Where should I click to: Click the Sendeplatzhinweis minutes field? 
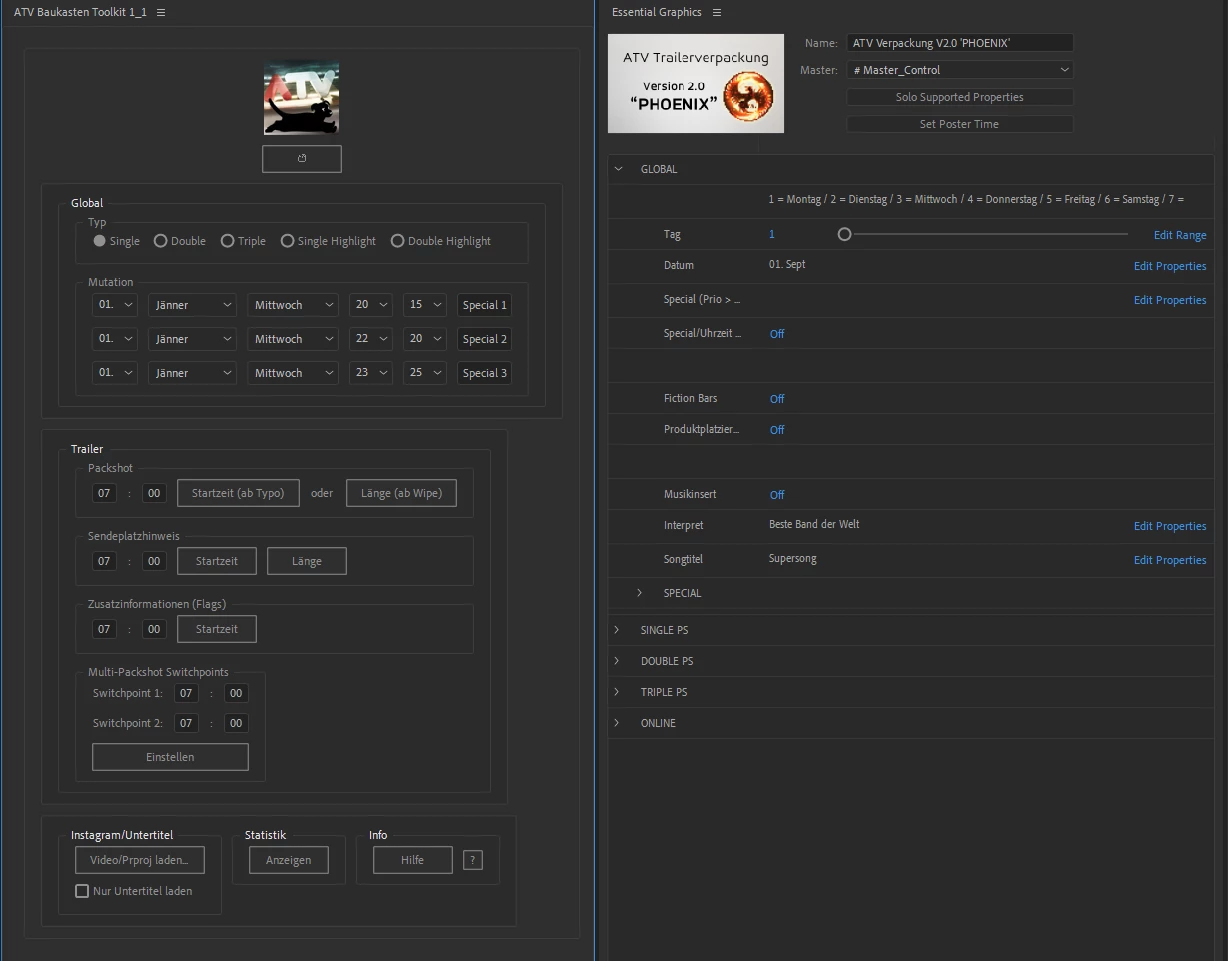pyautogui.click(x=154, y=561)
